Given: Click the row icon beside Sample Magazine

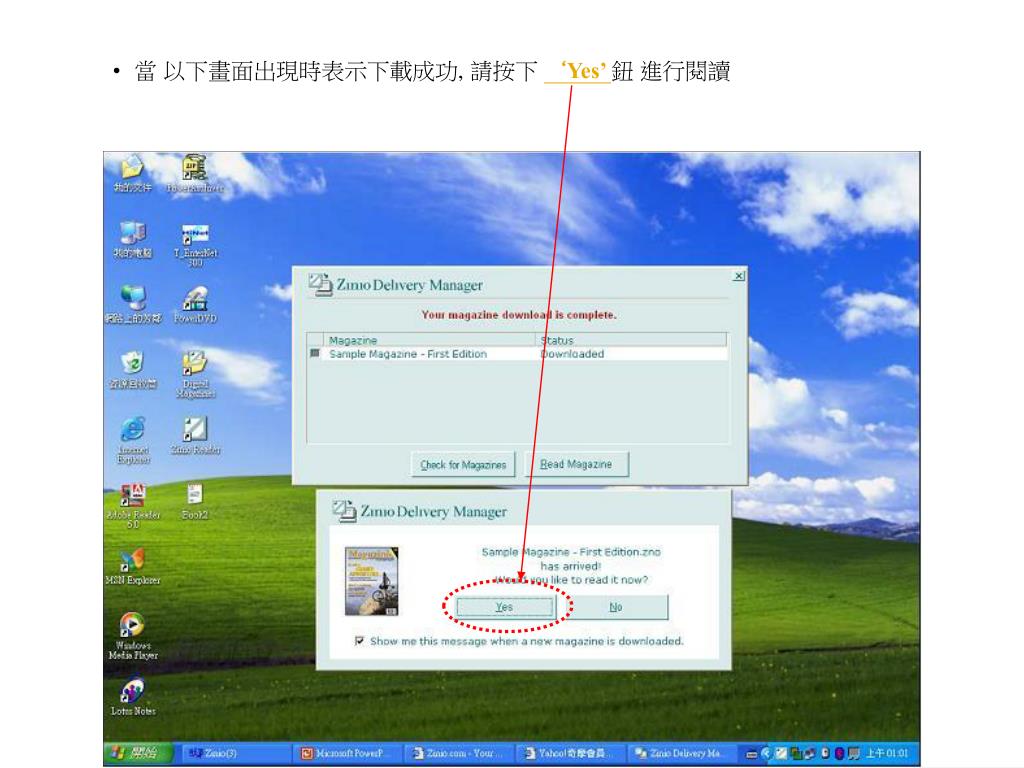Looking at the screenshot, I should point(315,353).
